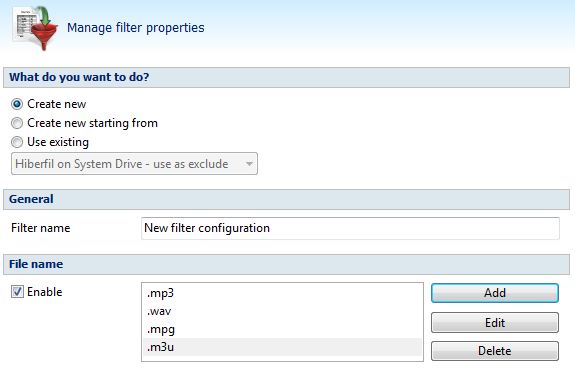Select the .mpg list entry
Screen dimensions: 575x369
pos(282,329)
